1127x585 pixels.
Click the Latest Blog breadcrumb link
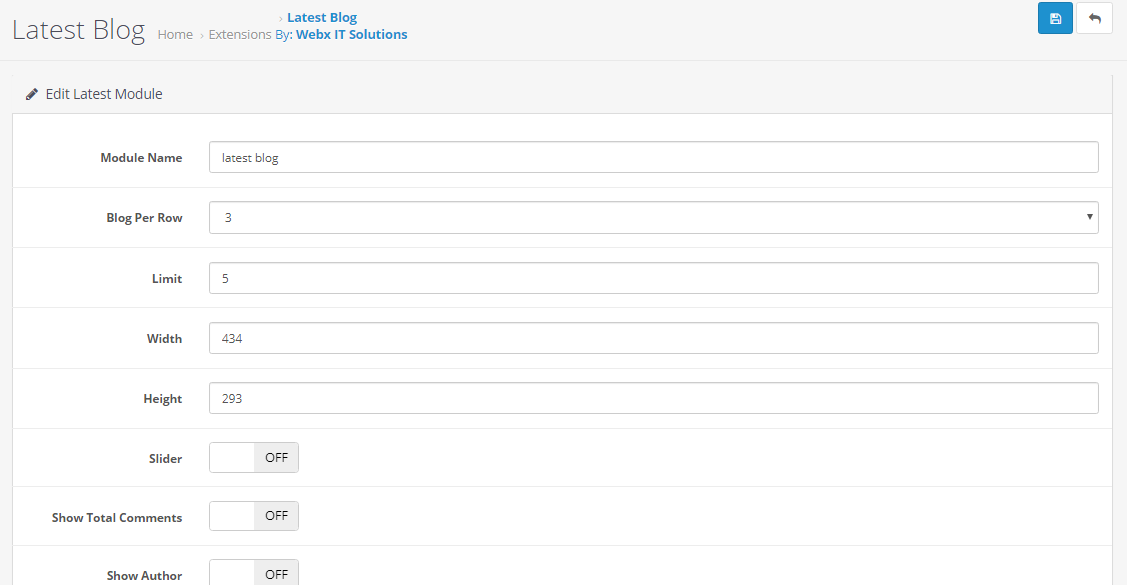(x=321, y=17)
